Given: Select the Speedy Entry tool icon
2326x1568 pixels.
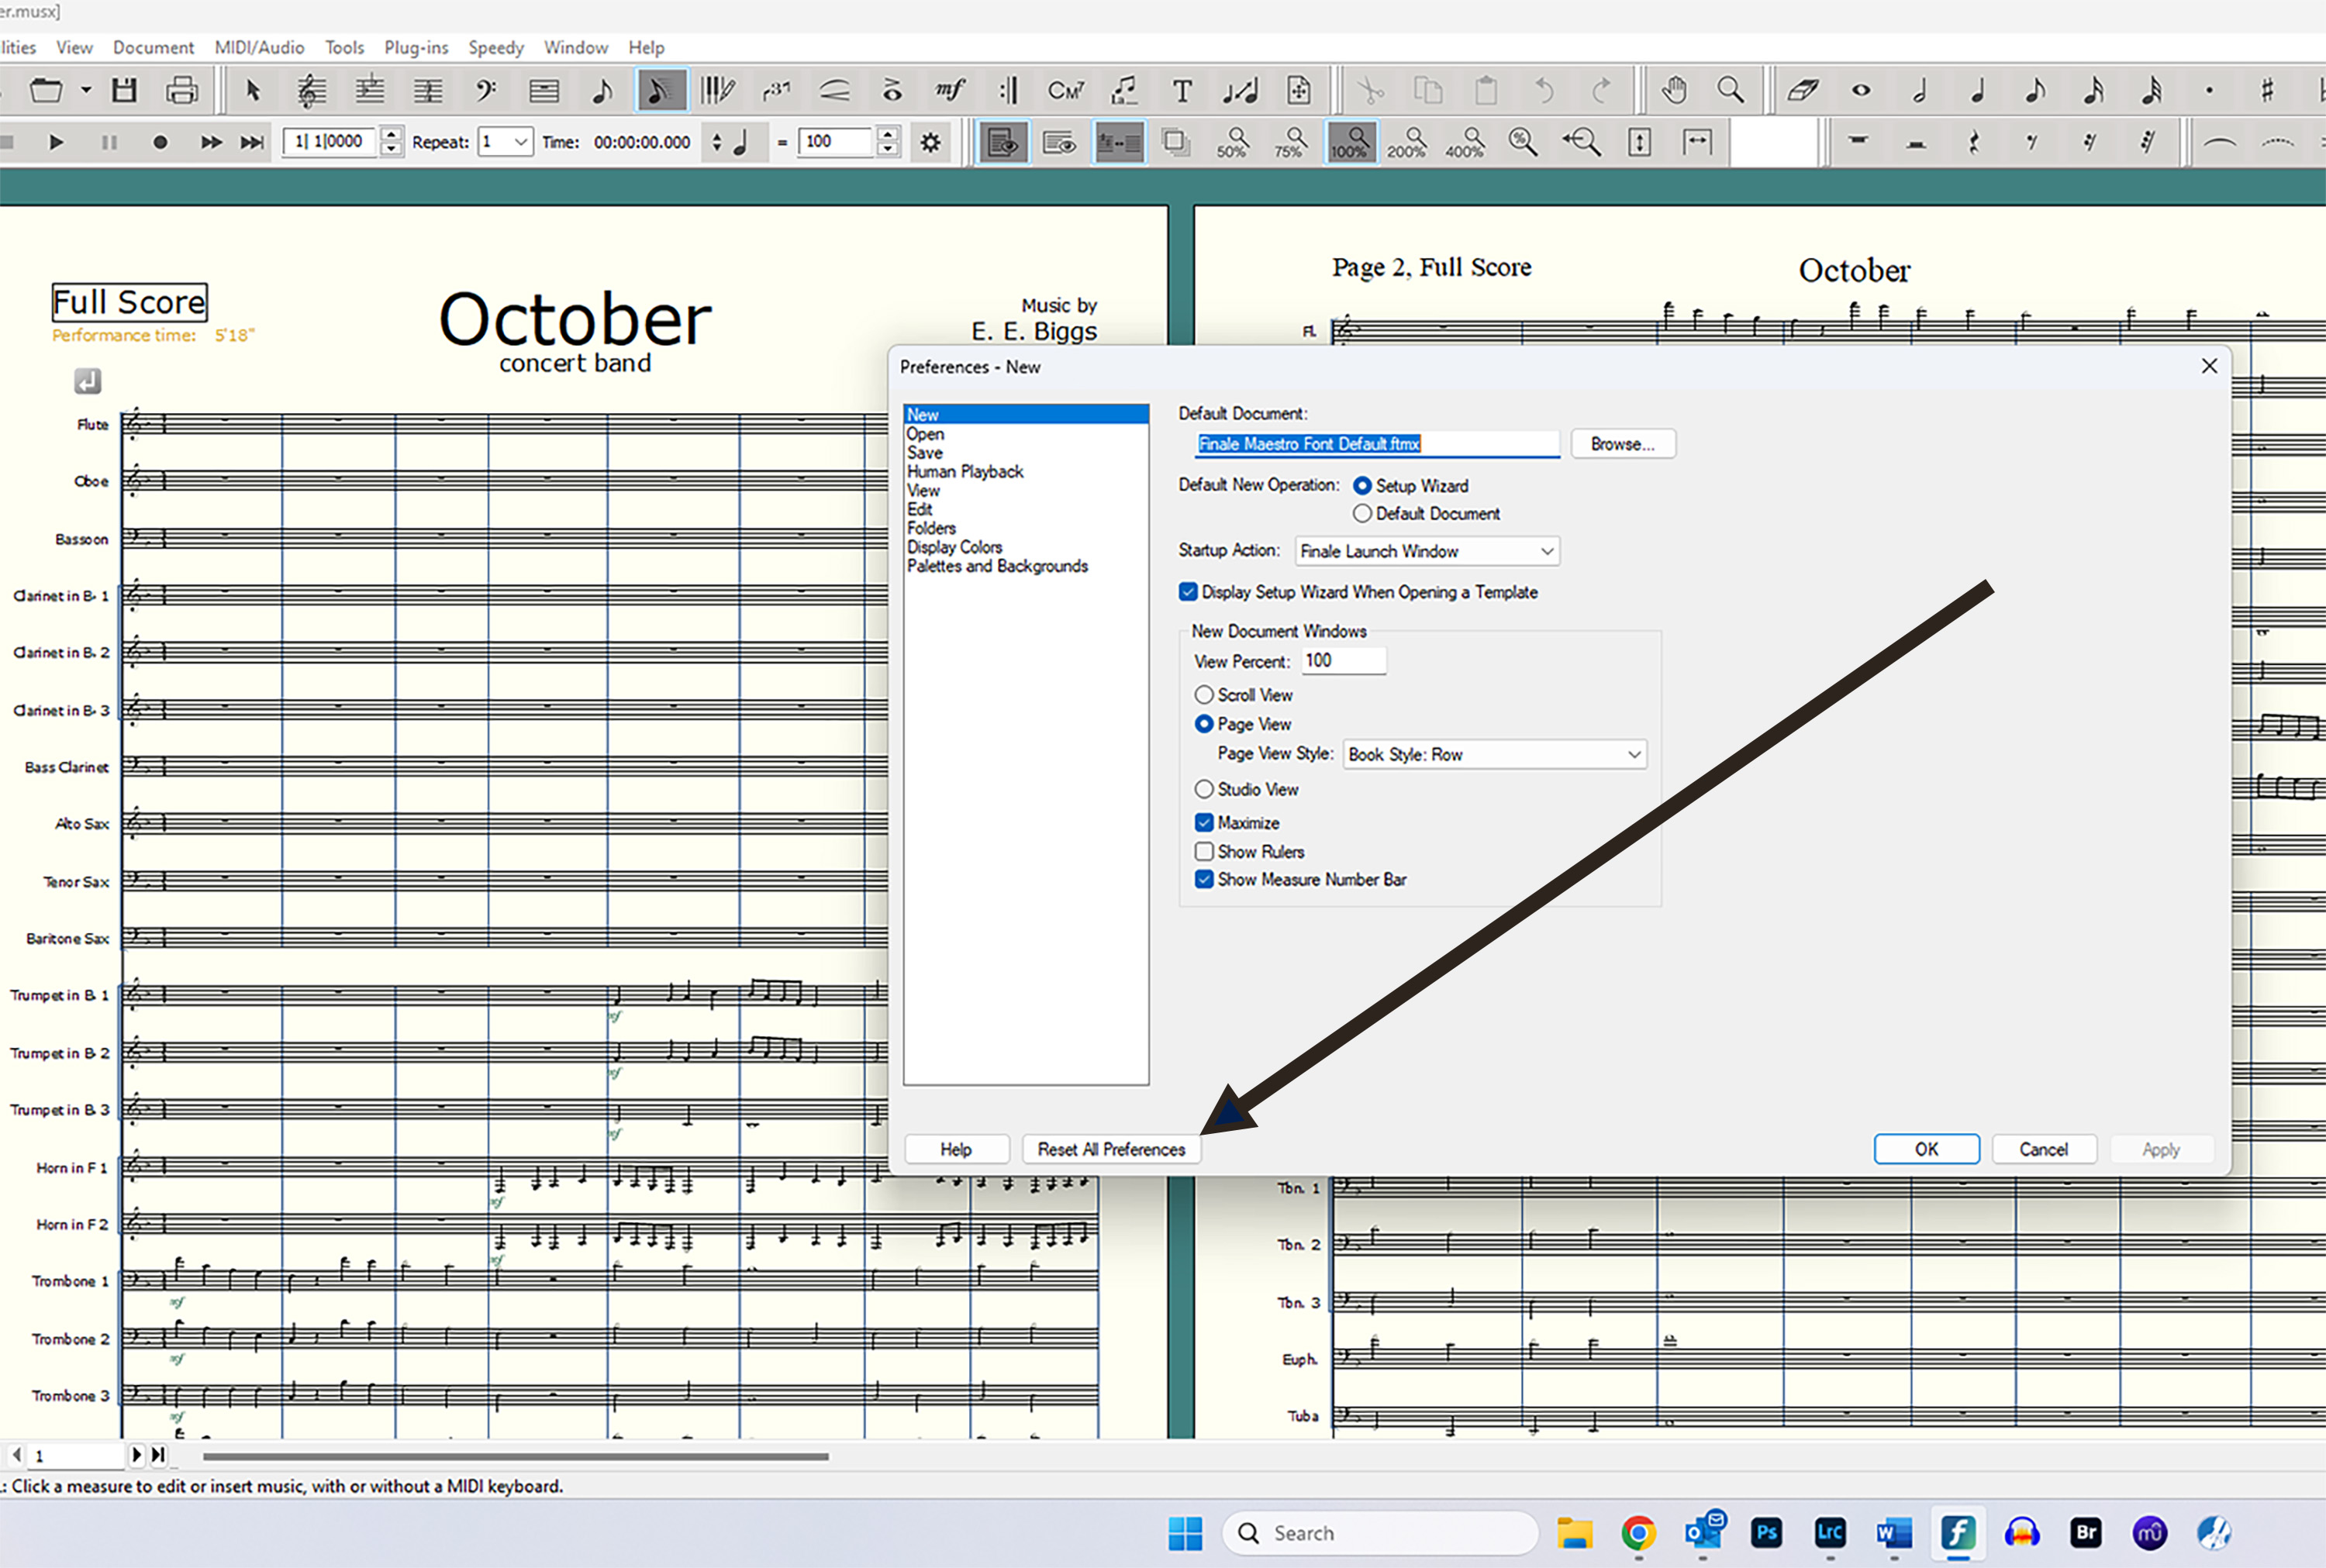Looking at the screenshot, I should click(660, 91).
